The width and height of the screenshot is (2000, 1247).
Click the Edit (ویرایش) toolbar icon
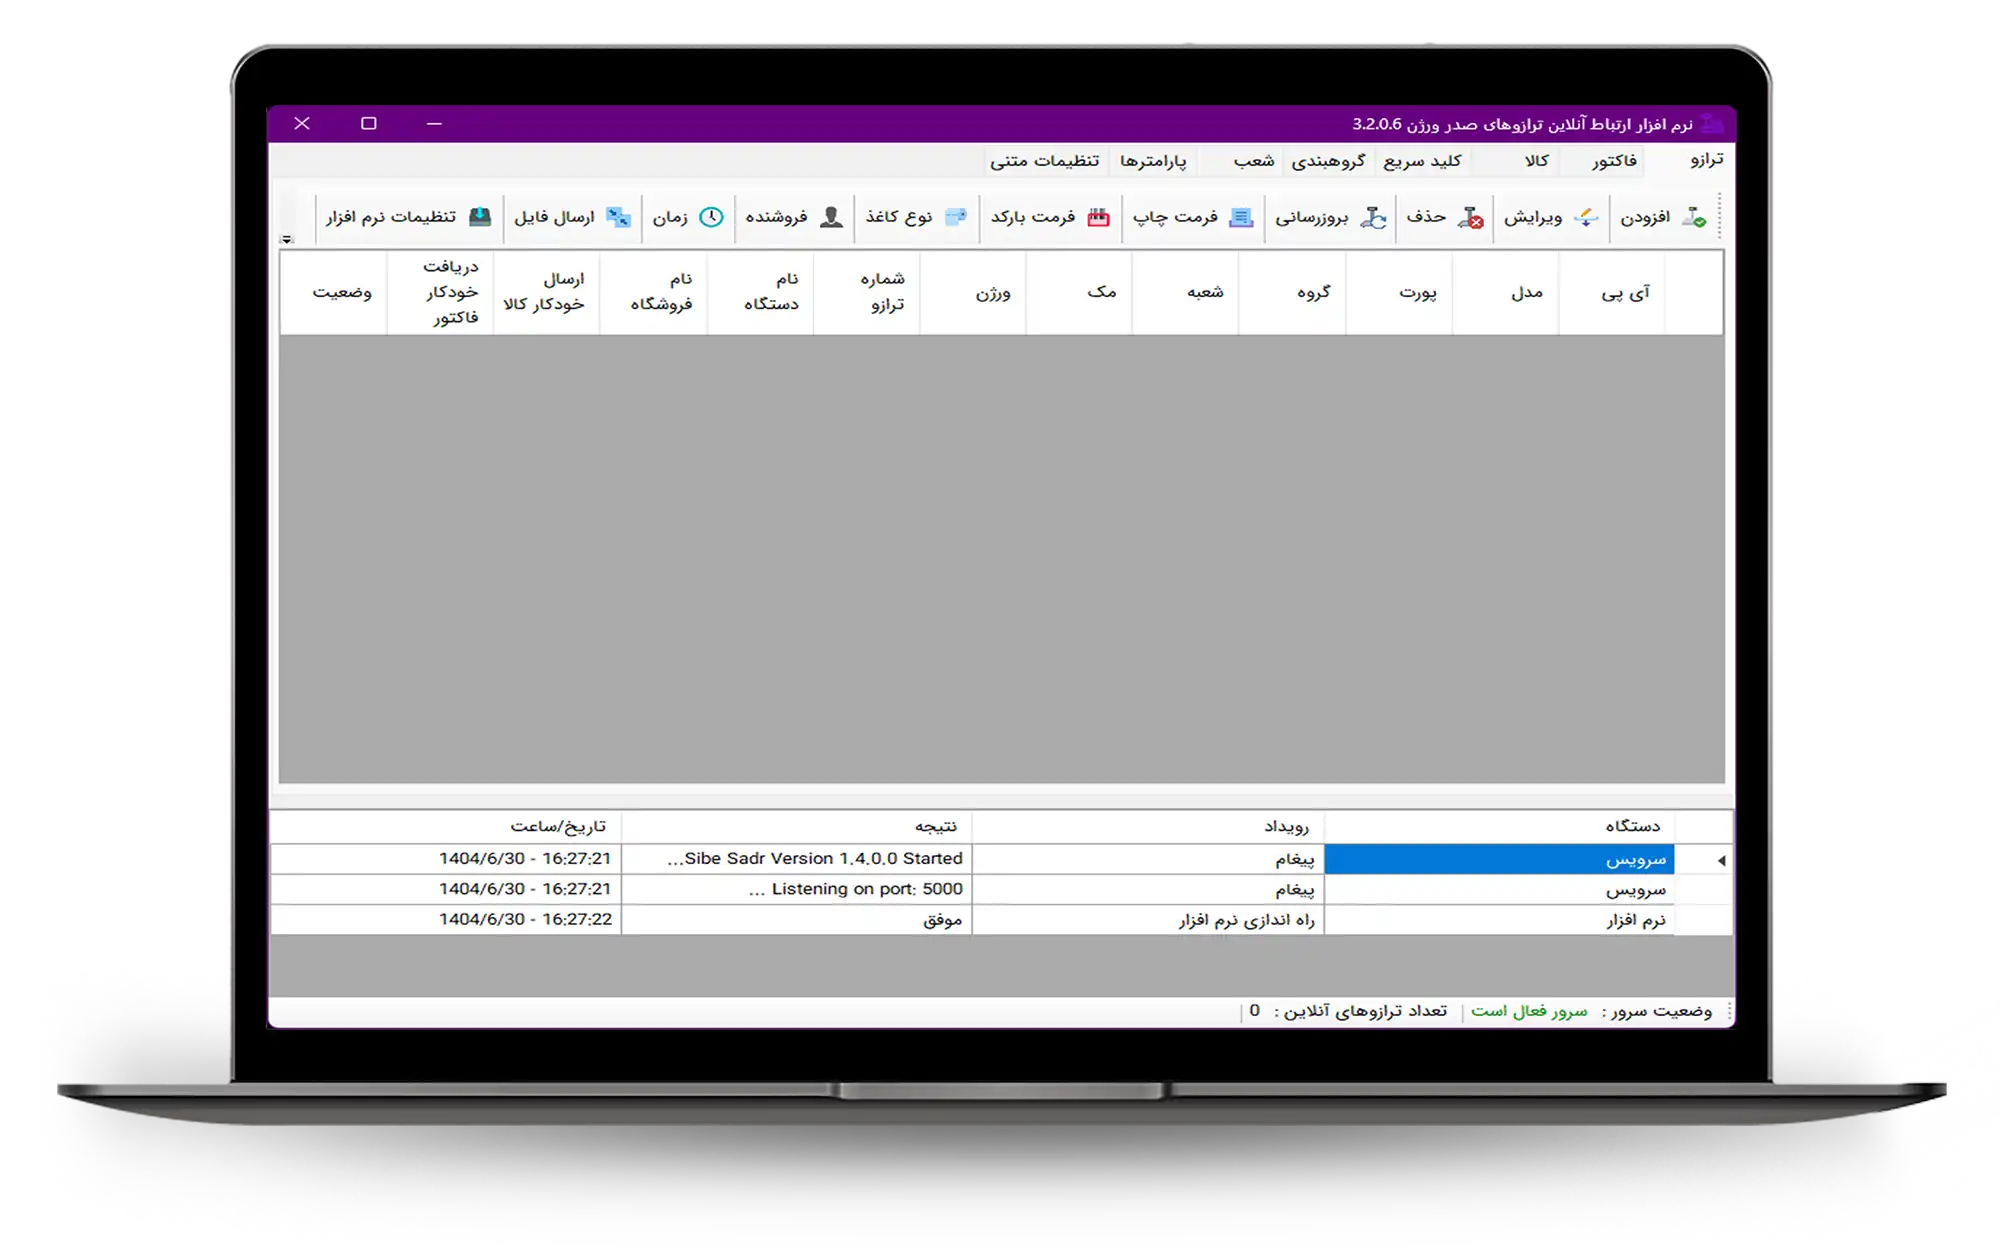[1586, 217]
